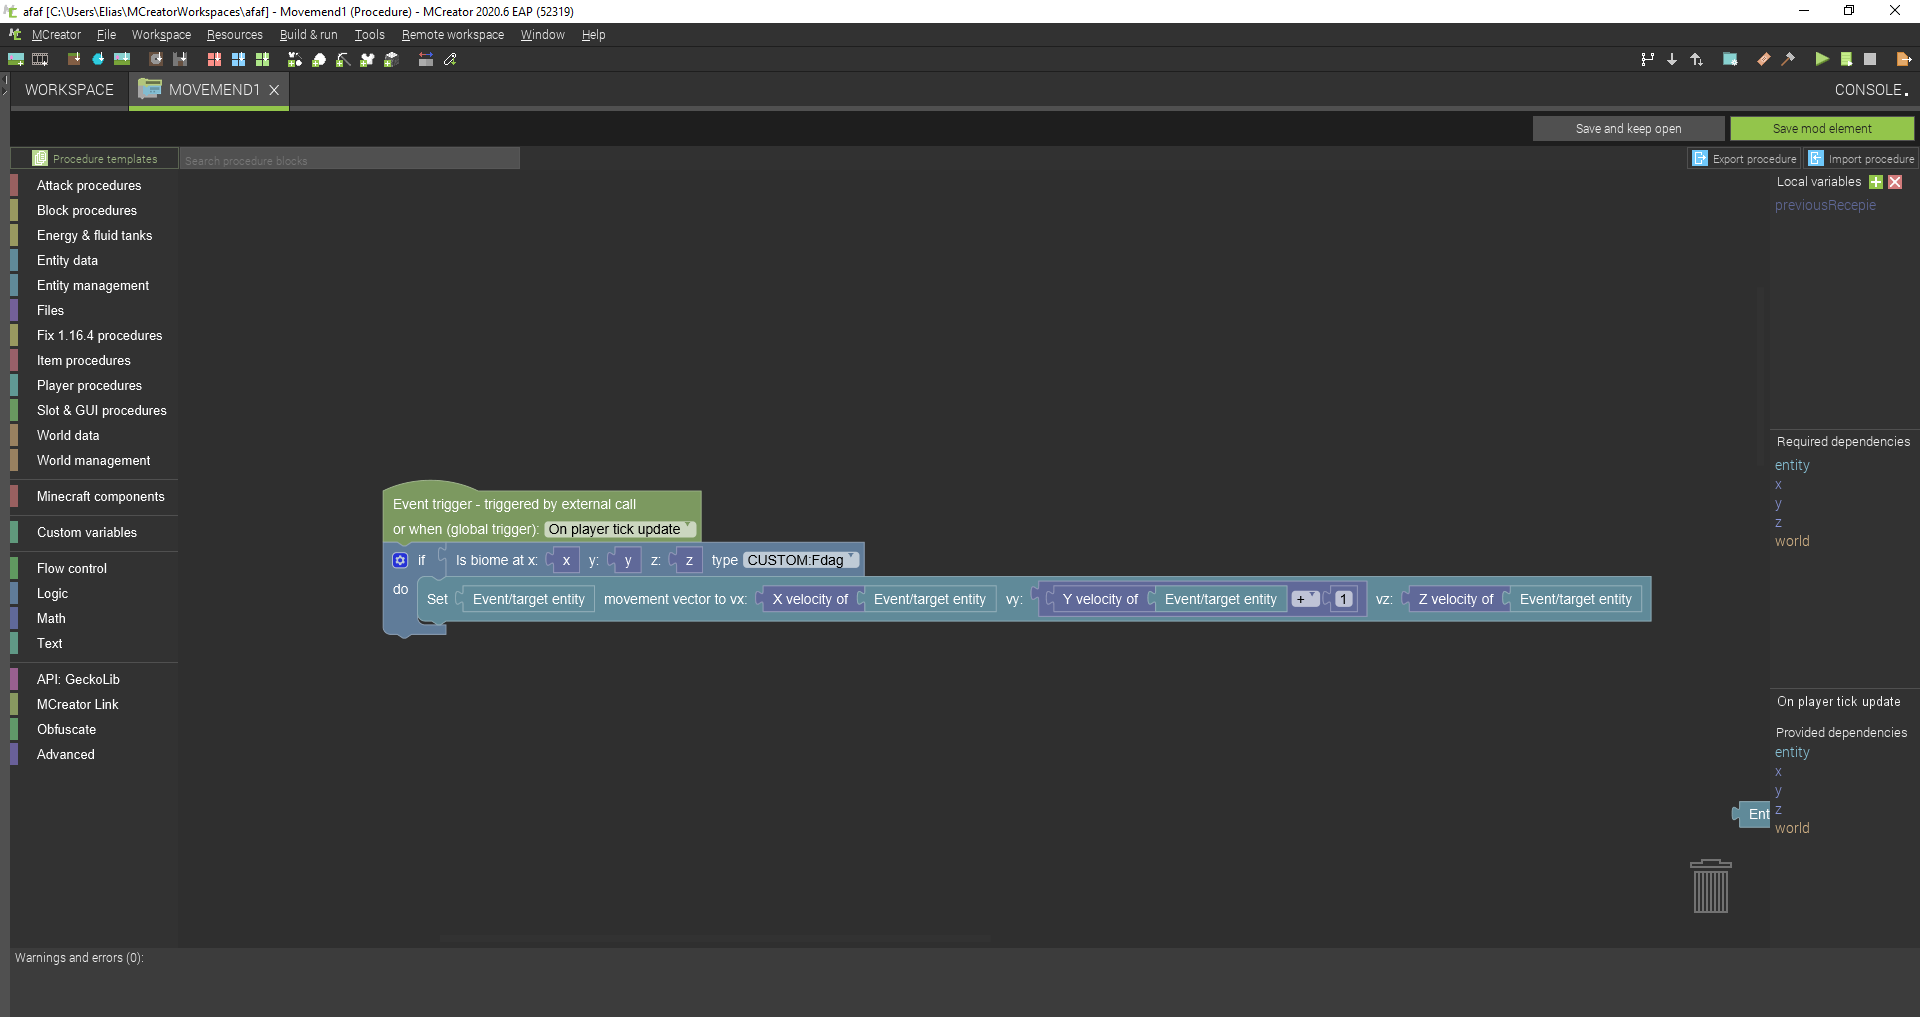Expand the Flow control block category
The image size is (1920, 1017).
click(95, 568)
